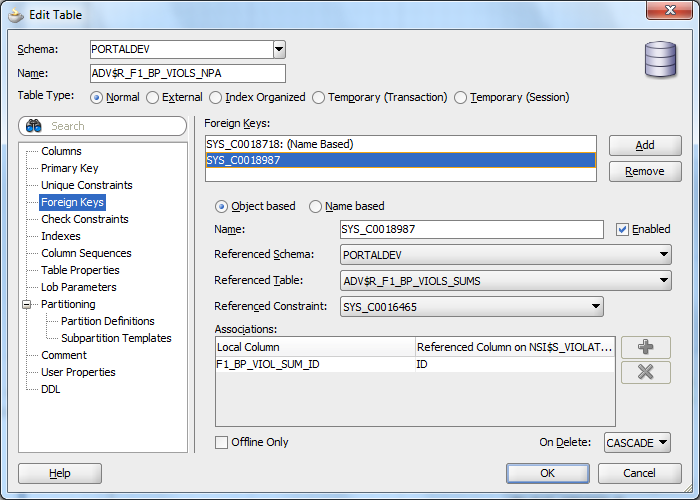
Task: Click the database cylinder icon
Action: [x=661, y=59]
